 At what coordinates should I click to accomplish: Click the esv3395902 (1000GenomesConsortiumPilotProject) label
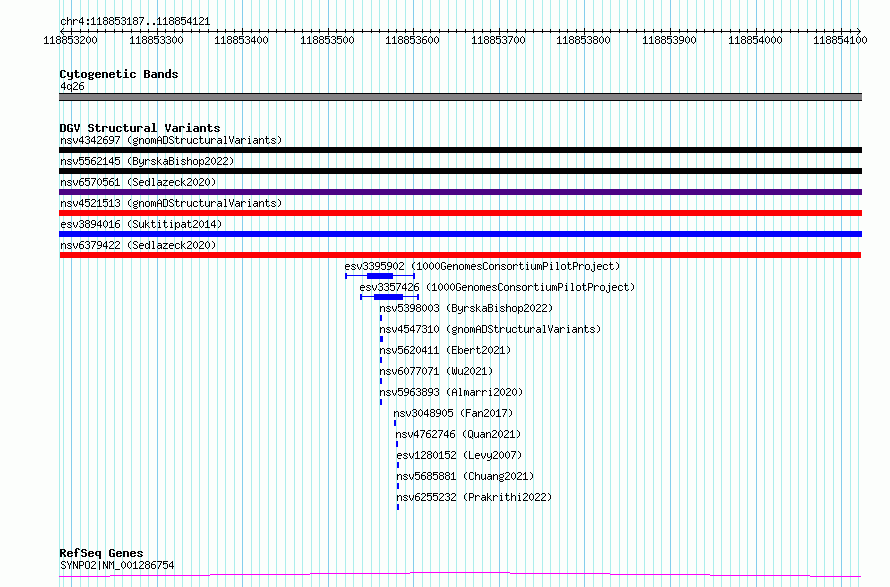coord(482,266)
